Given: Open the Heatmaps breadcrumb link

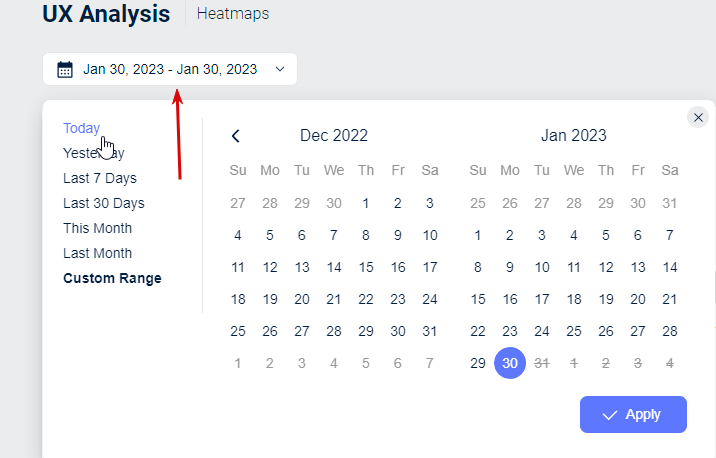Looking at the screenshot, I should [232, 14].
